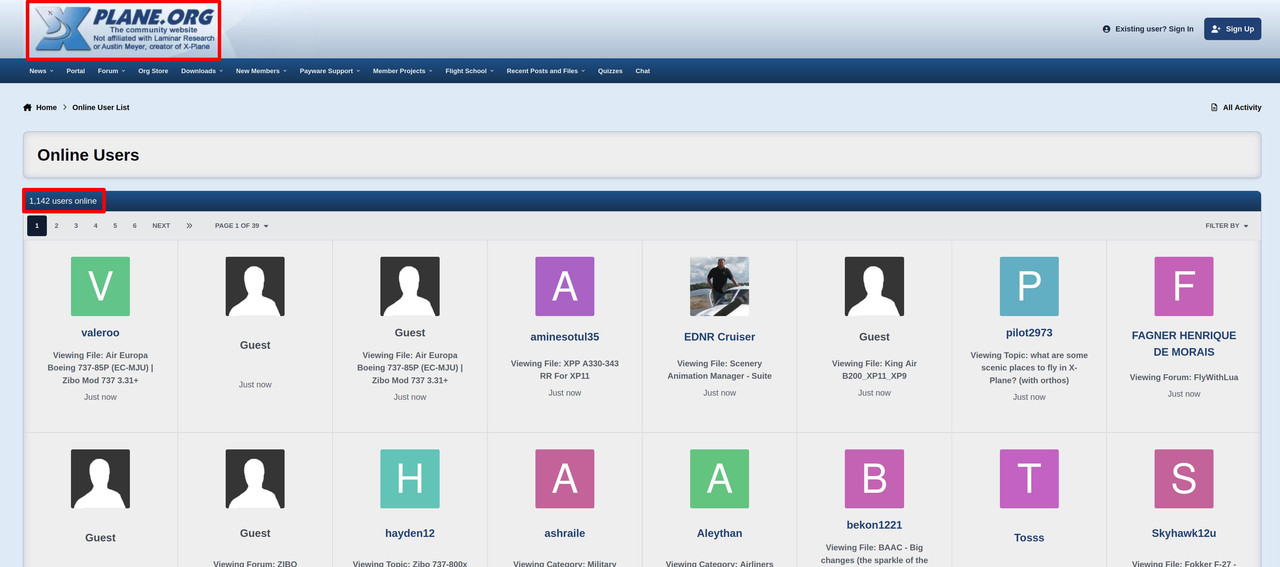Image resolution: width=1280 pixels, height=567 pixels.
Task: Expand the Forum dropdown menu
Action: pos(111,71)
